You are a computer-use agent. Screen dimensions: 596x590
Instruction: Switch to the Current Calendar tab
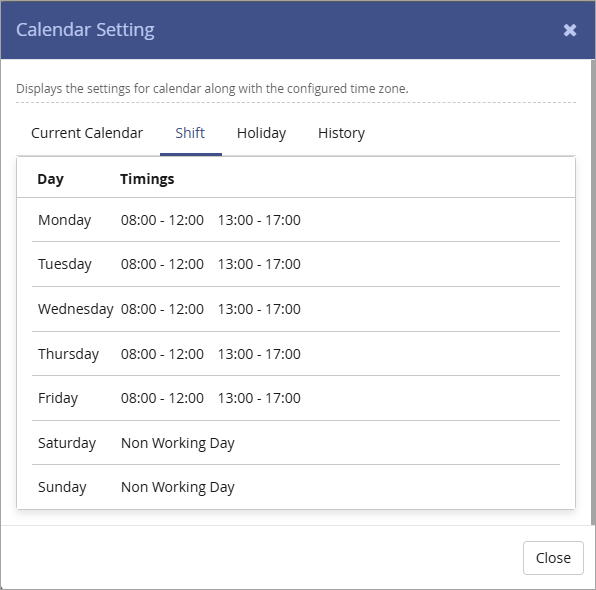[87, 133]
